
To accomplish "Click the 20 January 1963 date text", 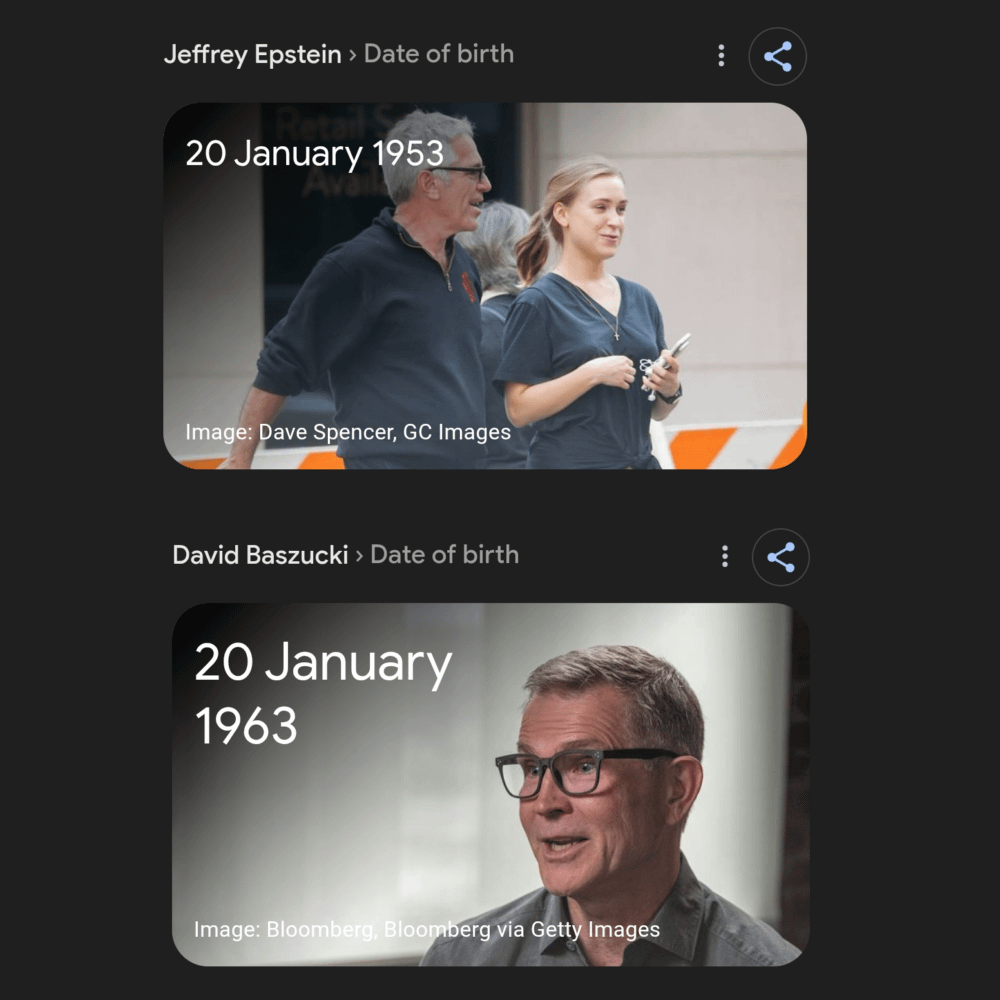I will coord(323,693).
